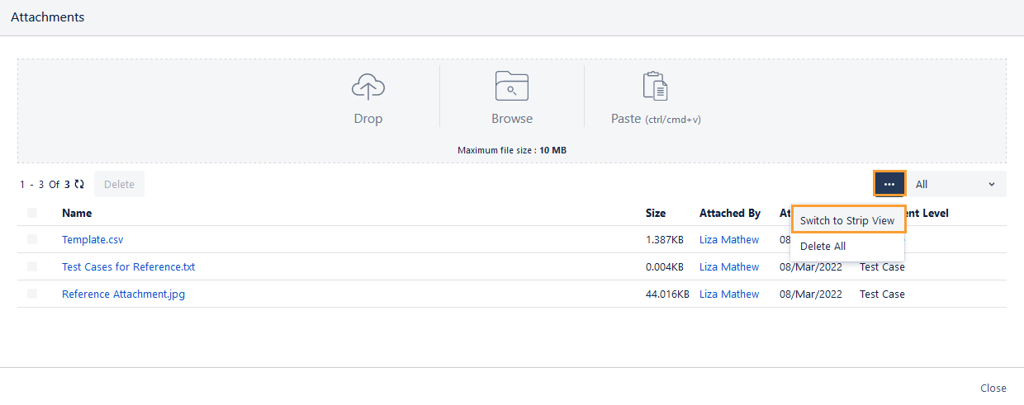Screen dimensions: 1024x405
Task: Close the Attachments dialog
Action: pos(992,388)
